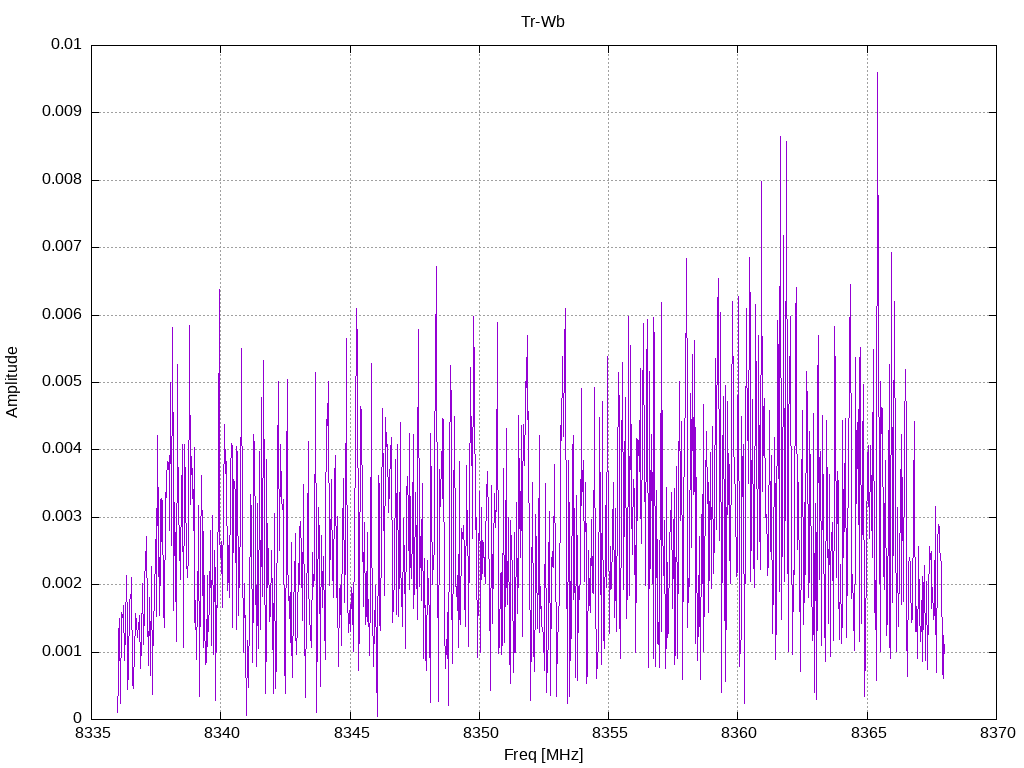Click the x-axis tick label 8335

pyautogui.click(x=92, y=733)
